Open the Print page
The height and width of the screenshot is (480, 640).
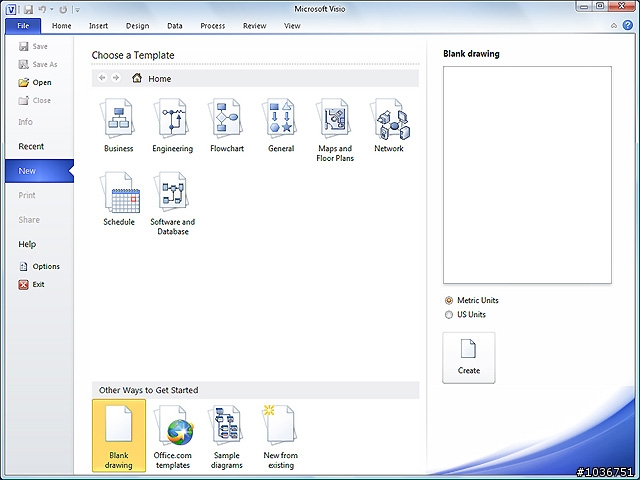coord(27,195)
